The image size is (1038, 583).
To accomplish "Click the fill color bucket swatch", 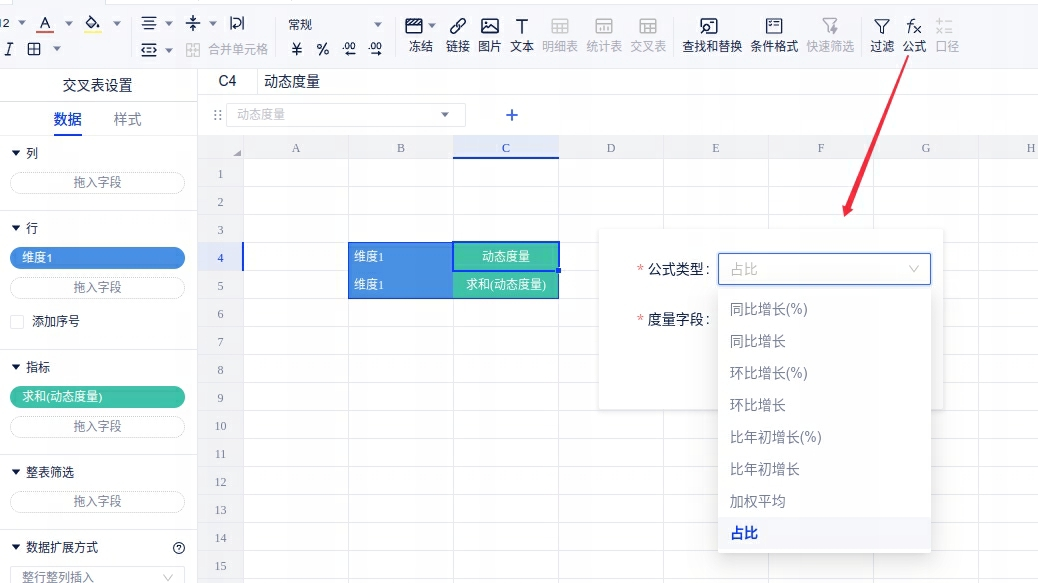I will click(93, 24).
